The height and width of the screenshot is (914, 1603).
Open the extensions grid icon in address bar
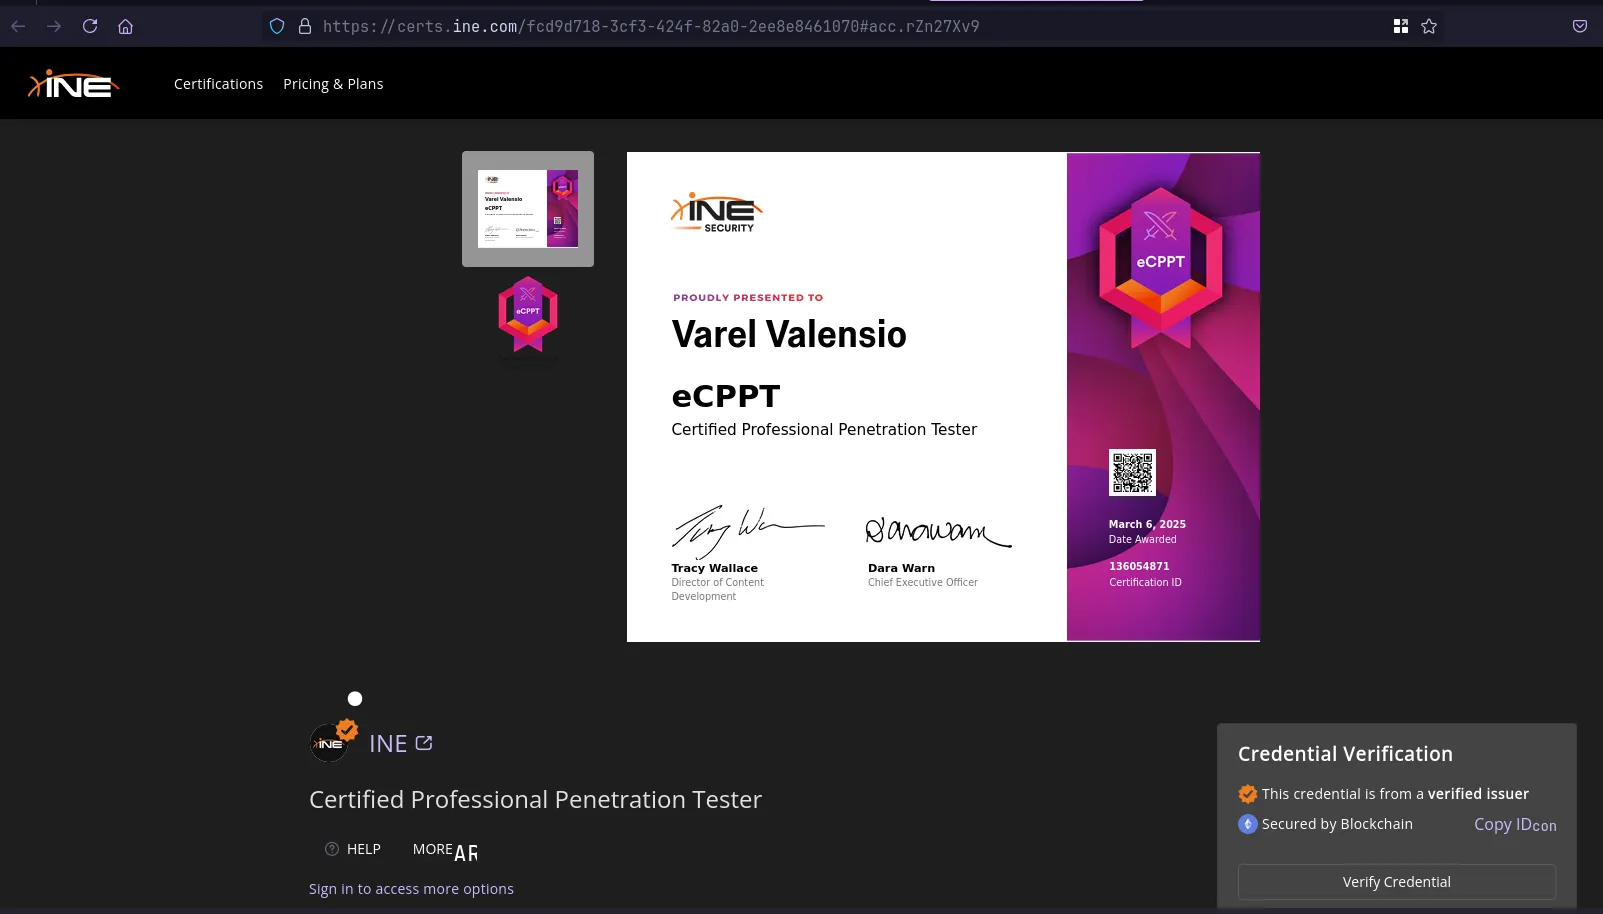1400,26
